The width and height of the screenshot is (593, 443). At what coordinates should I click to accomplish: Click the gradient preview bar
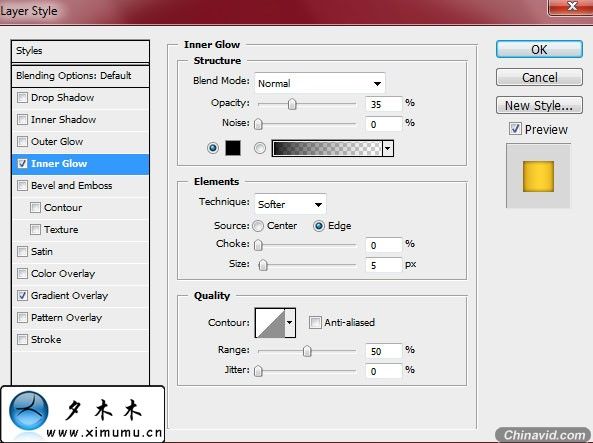tap(327, 148)
